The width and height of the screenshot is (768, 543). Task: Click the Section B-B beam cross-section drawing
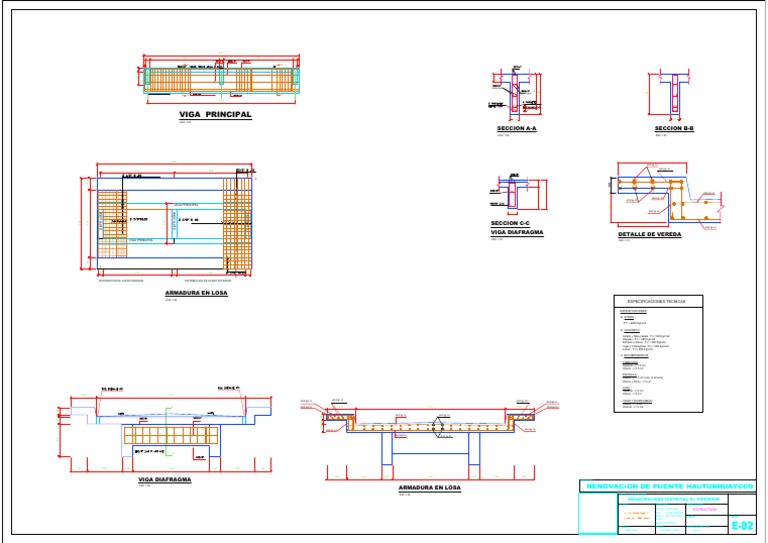671,96
